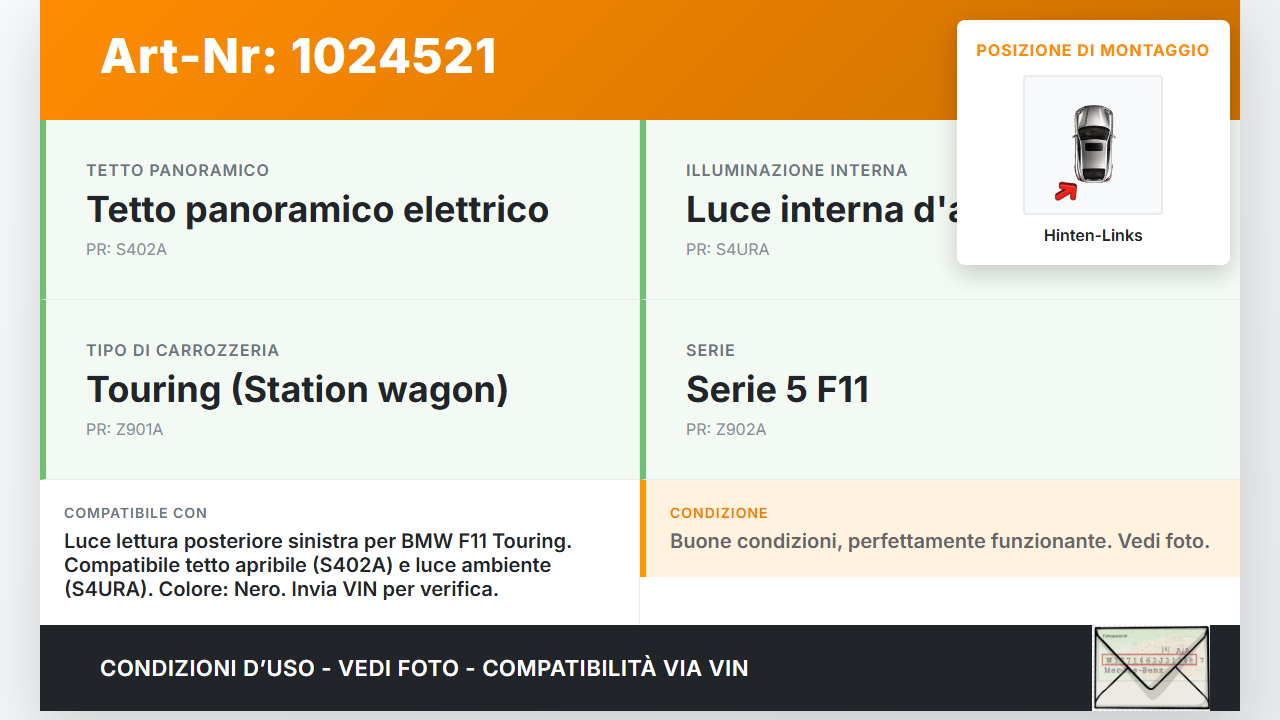Viewport: 1280px width, 720px height.
Task: Click the Serie category label
Action: [710, 351]
